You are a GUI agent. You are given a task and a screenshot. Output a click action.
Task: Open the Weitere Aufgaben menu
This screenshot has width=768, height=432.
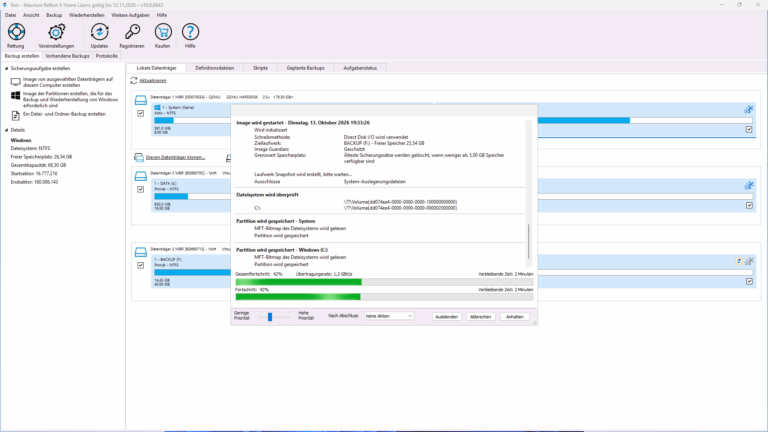coord(130,15)
